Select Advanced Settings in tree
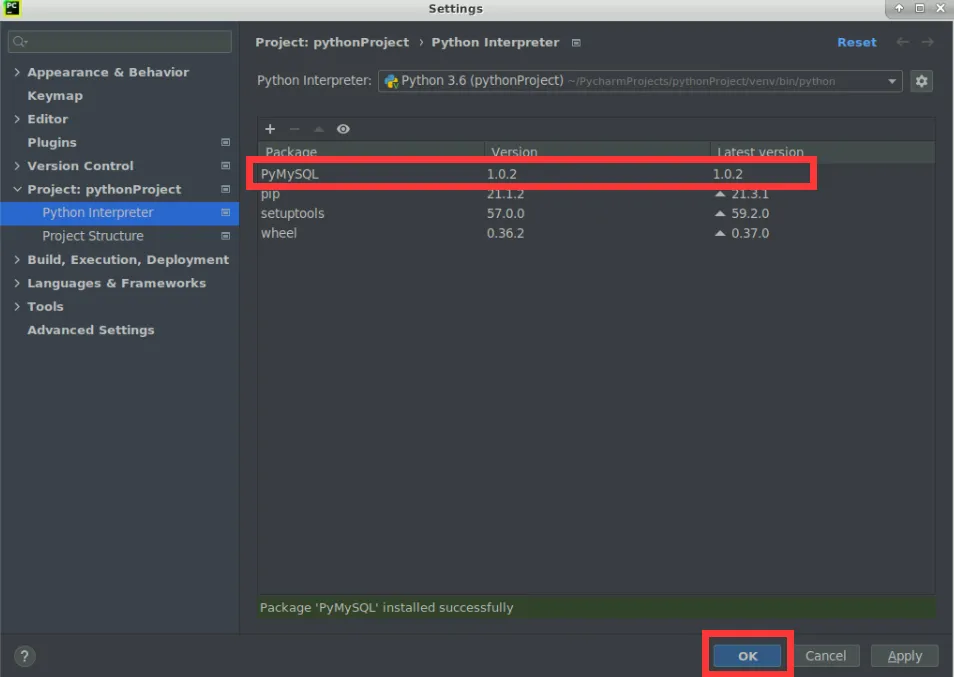Screen dimensions: 954x677 91,330
